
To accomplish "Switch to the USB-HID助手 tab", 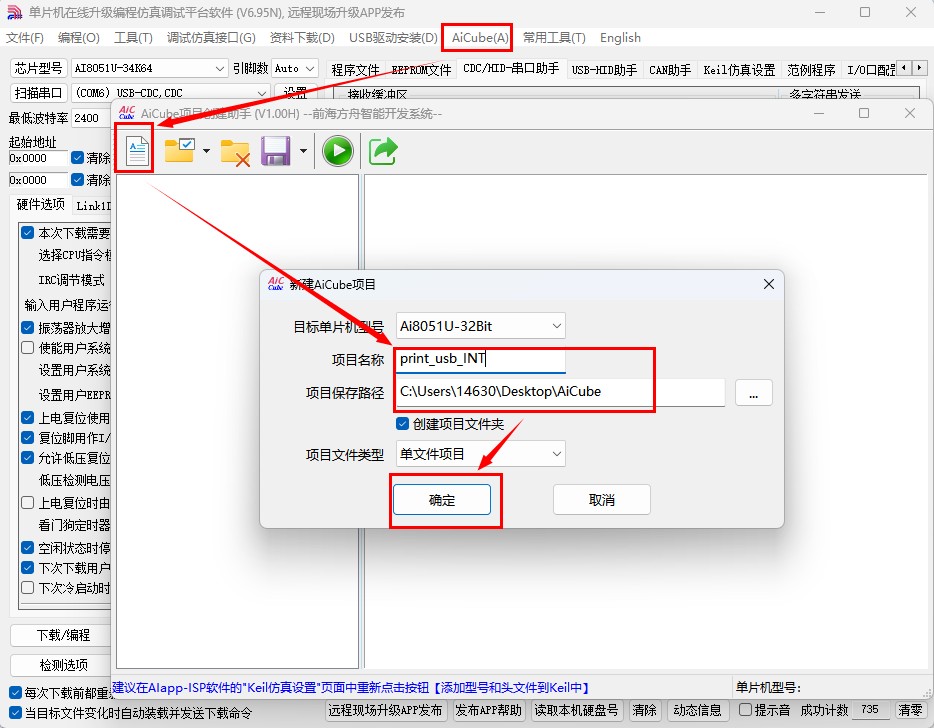I will (604, 70).
